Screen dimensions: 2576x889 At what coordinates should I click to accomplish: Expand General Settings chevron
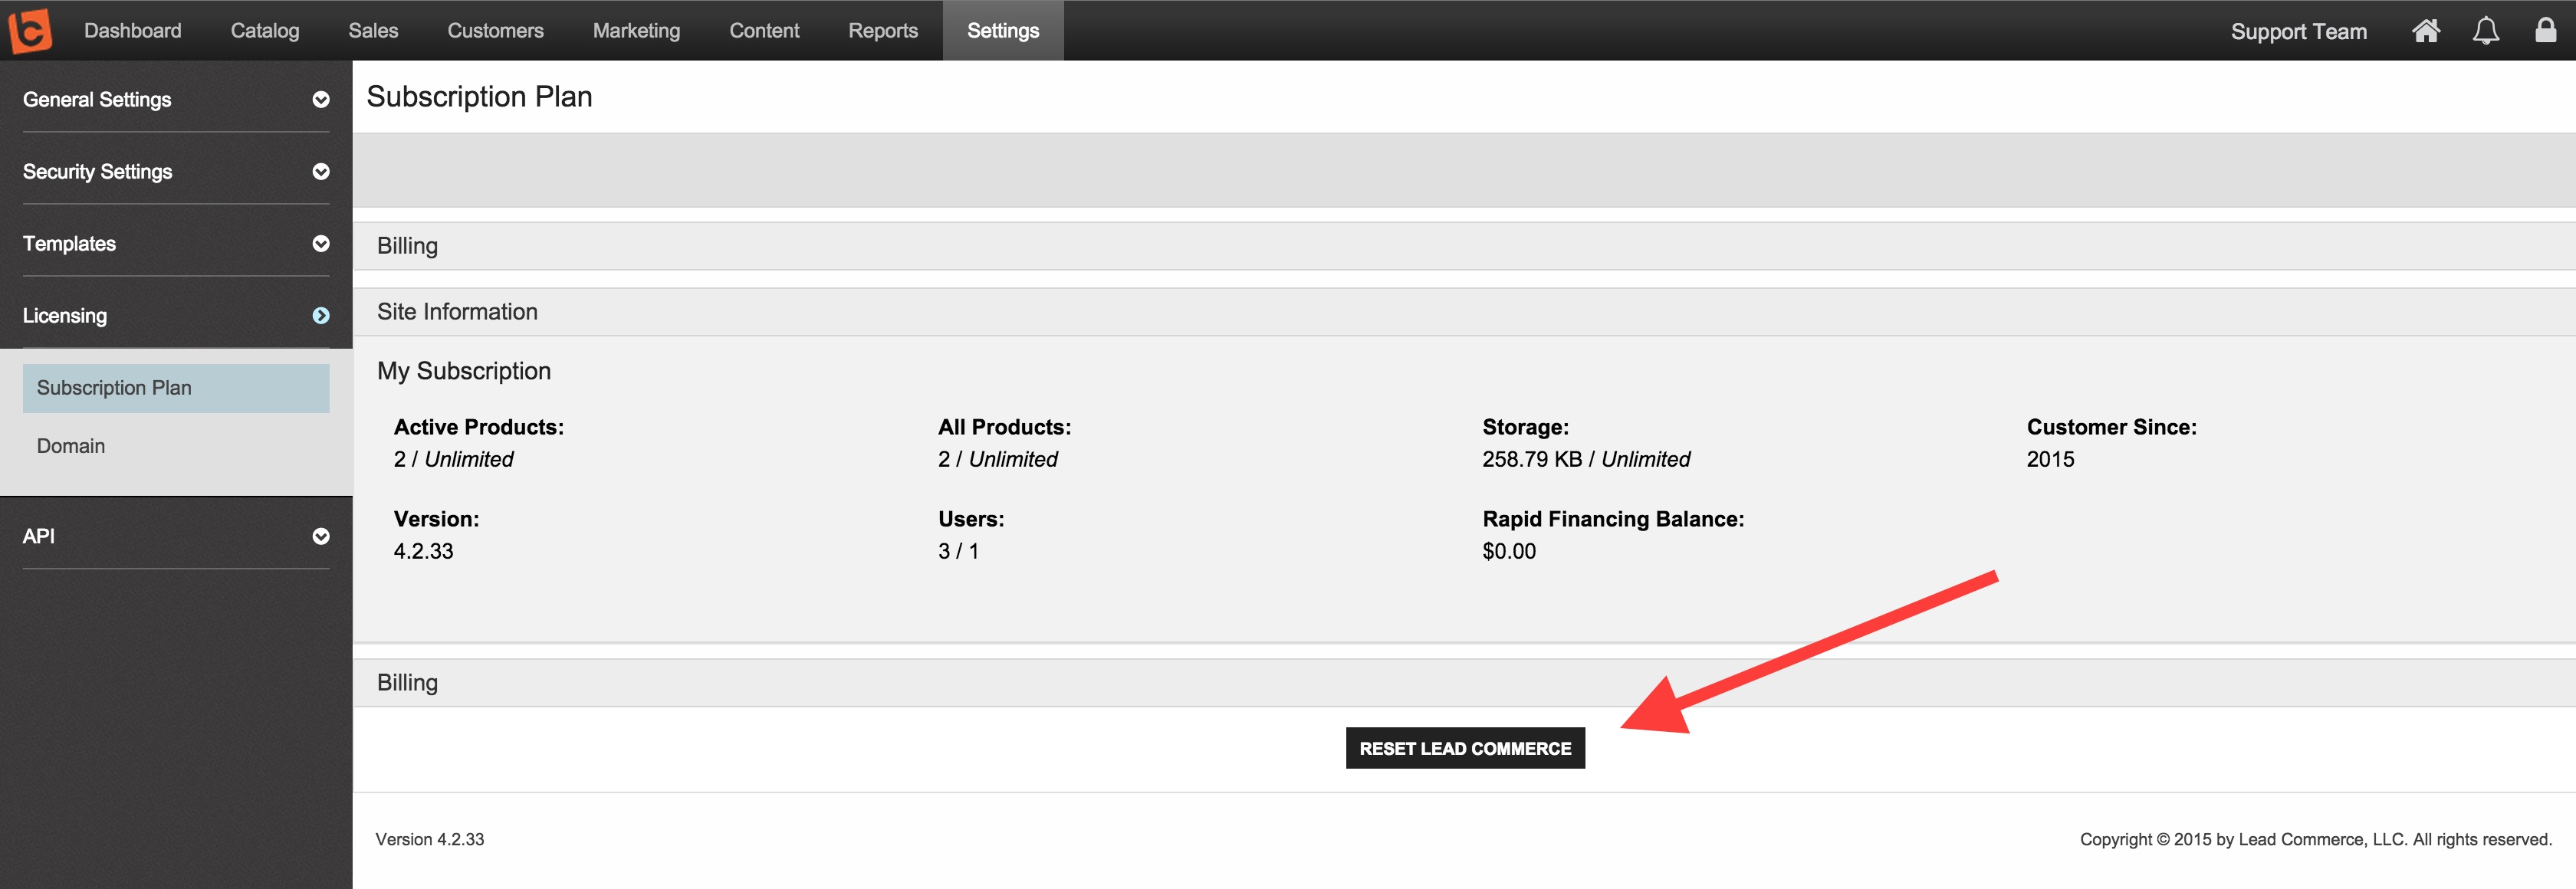(x=321, y=99)
